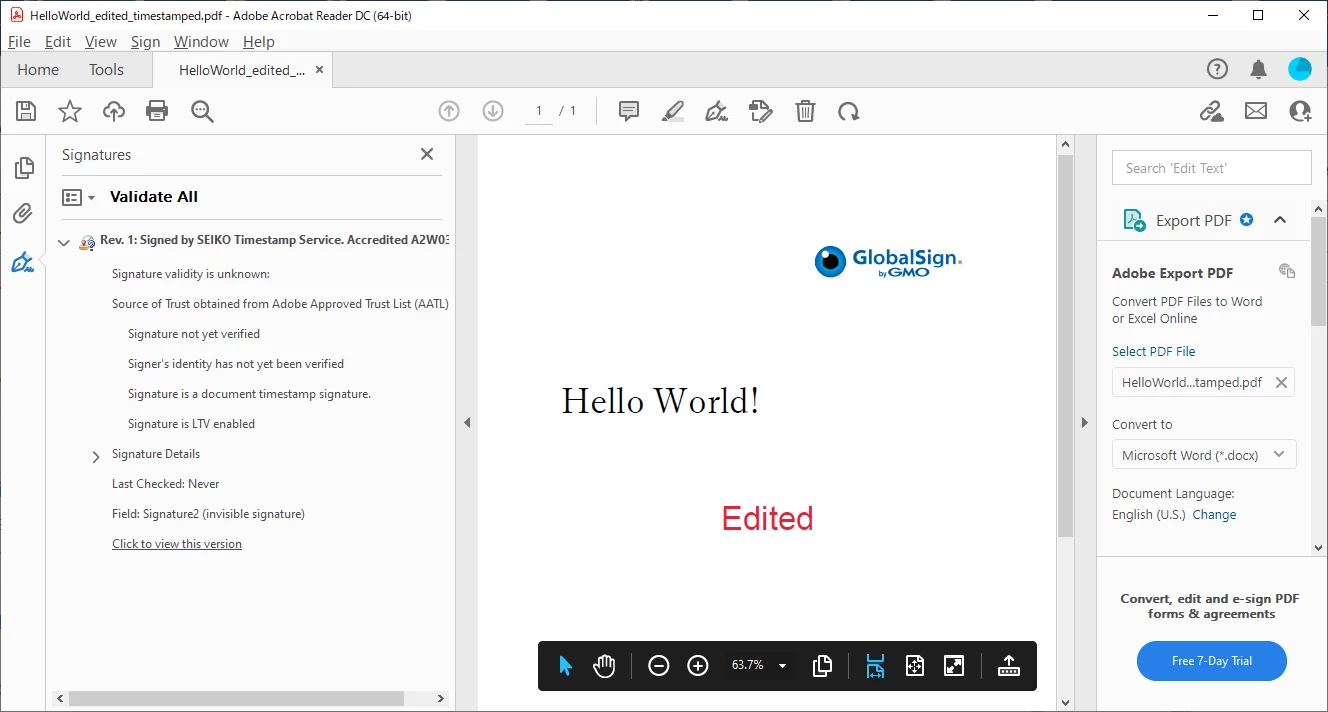1328x712 pixels.
Task: Share a link using the chain icon
Action: (x=1212, y=111)
